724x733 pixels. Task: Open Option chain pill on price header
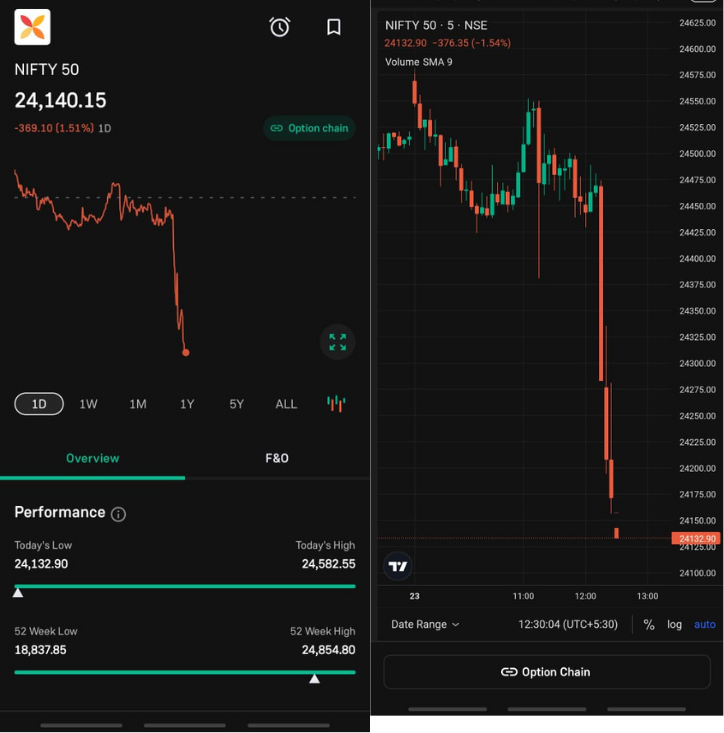[309, 128]
